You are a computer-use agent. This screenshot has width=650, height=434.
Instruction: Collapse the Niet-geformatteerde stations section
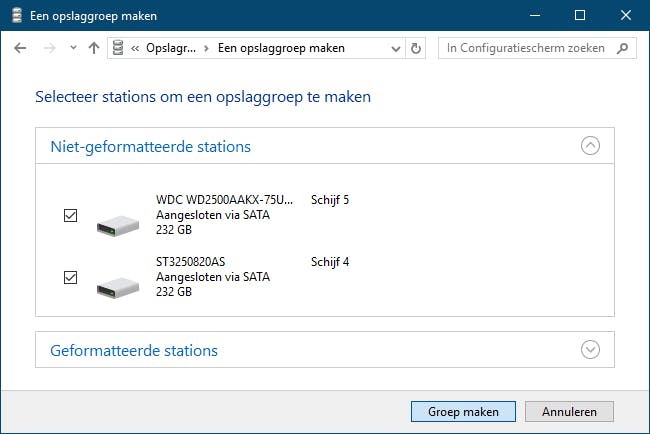point(590,146)
